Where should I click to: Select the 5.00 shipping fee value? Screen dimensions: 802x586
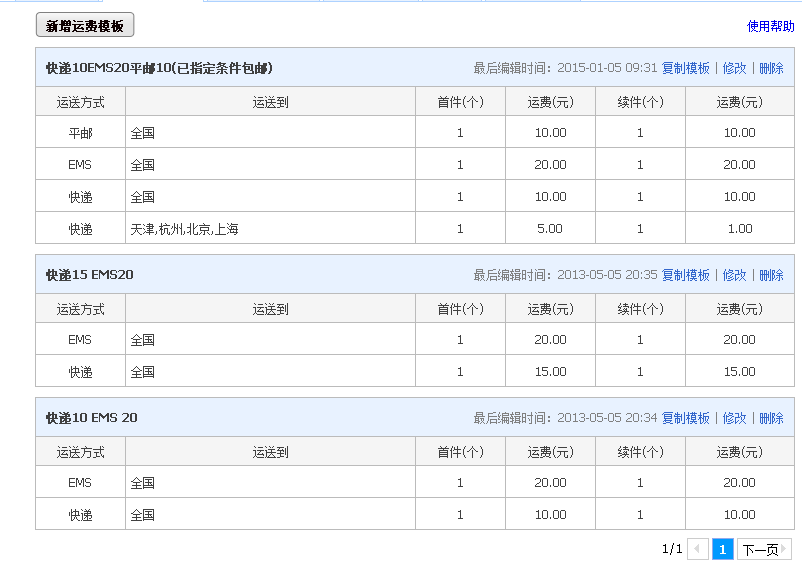point(550,229)
